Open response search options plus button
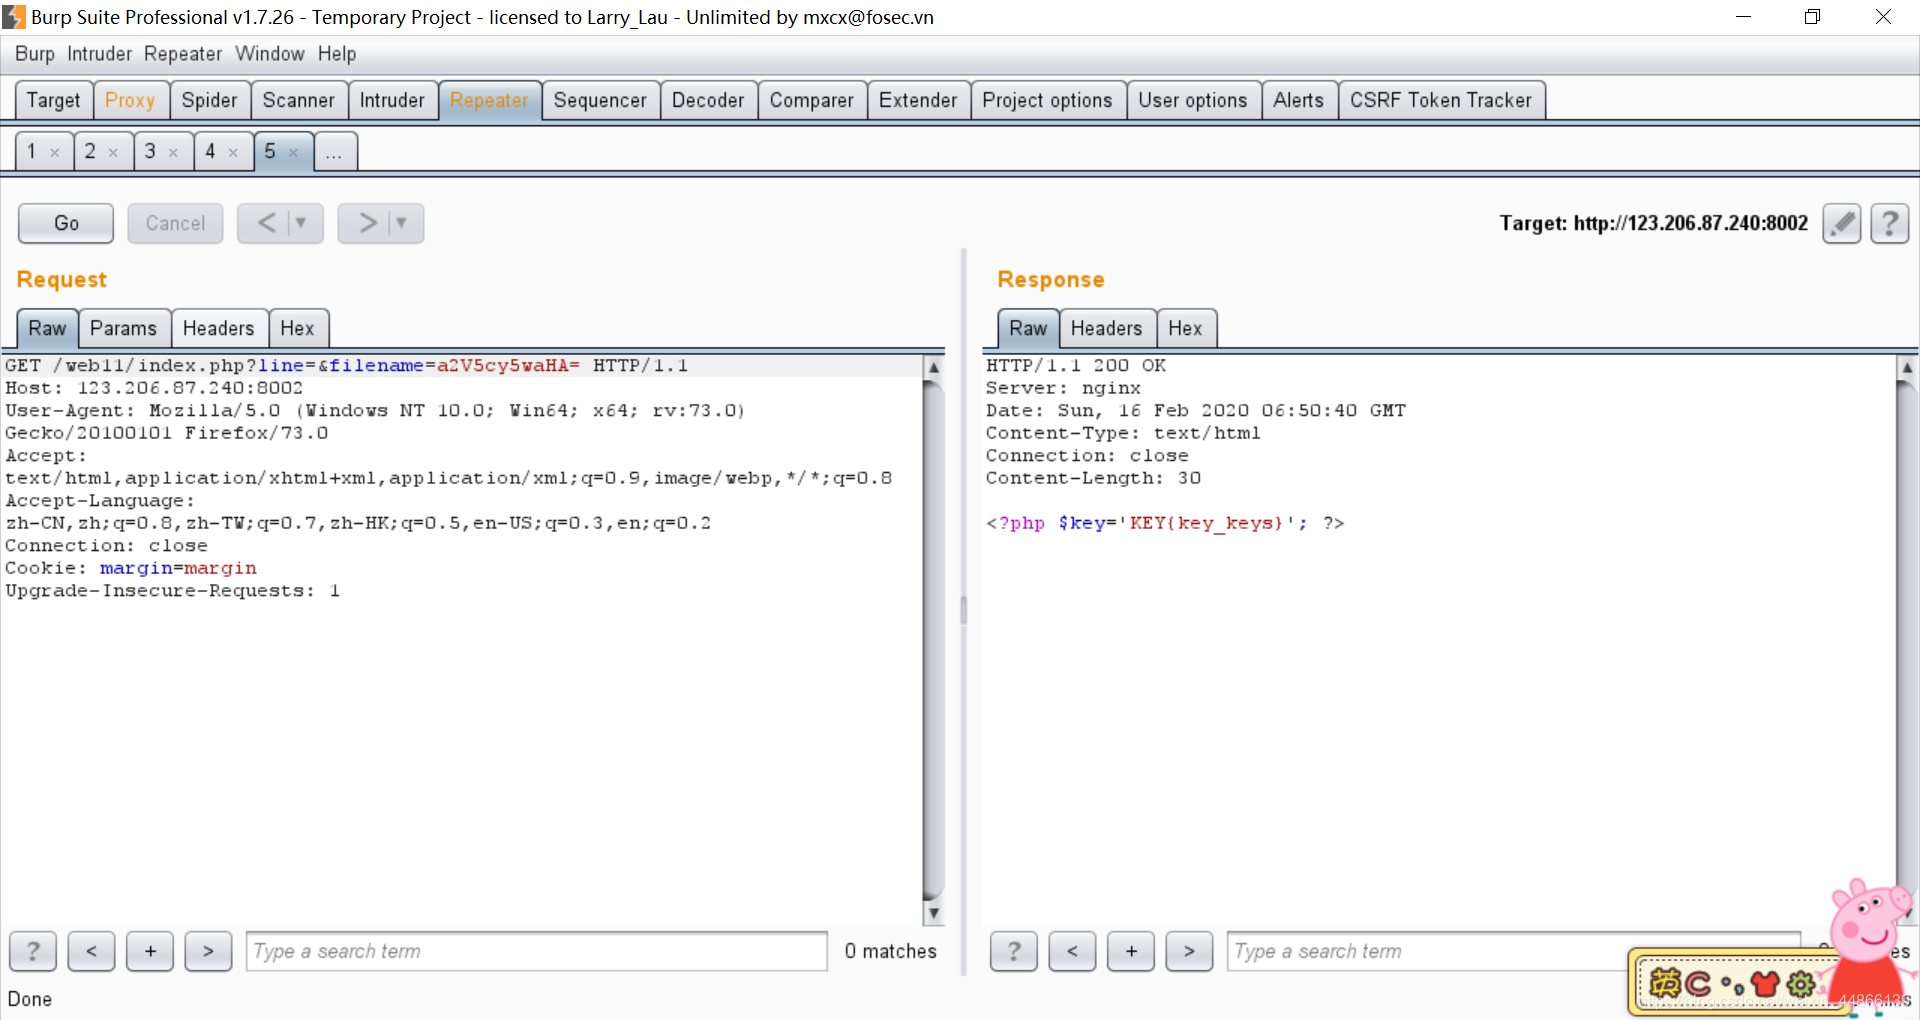Image resolution: width=1920 pixels, height=1020 pixels. point(1131,951)
